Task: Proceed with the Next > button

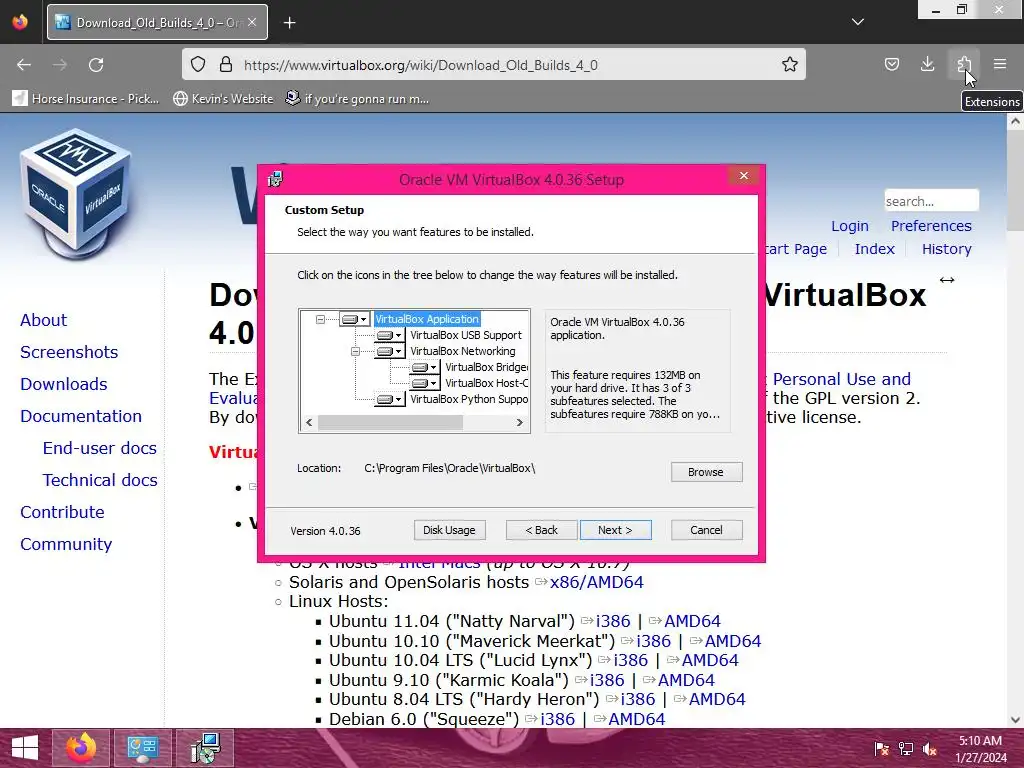Action: coord(615,530)
